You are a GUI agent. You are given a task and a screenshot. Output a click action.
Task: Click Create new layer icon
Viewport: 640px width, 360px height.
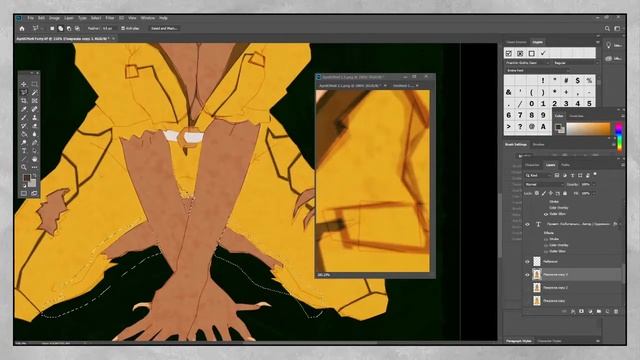pos(607,311)
